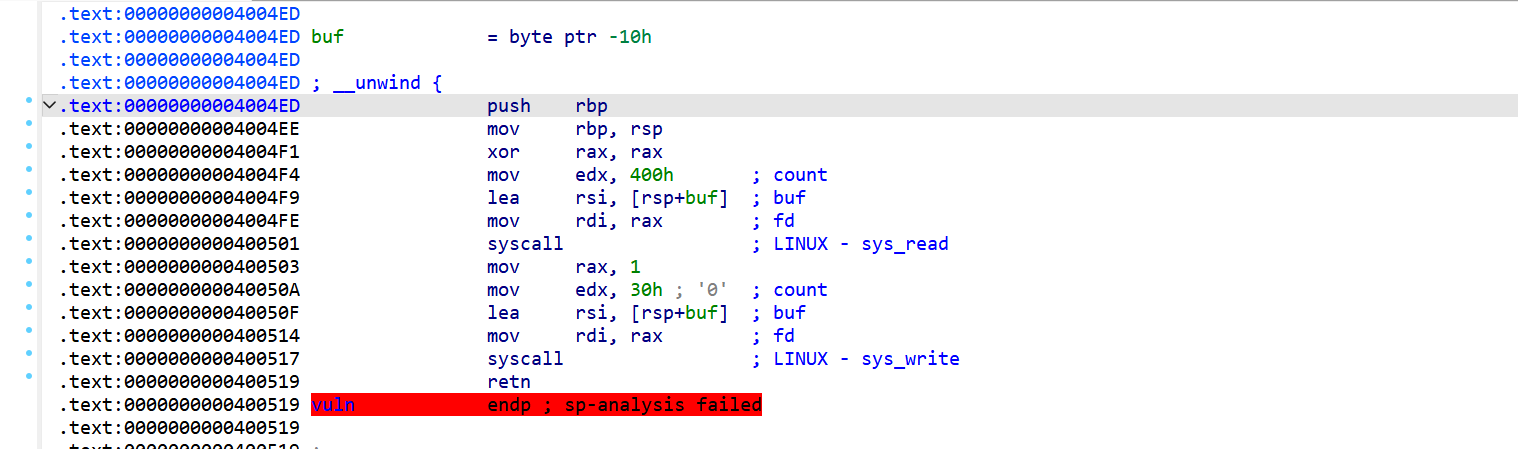Click address .text:000000000040050A
The image size is (1518, 449).
(x=179, y=290)
